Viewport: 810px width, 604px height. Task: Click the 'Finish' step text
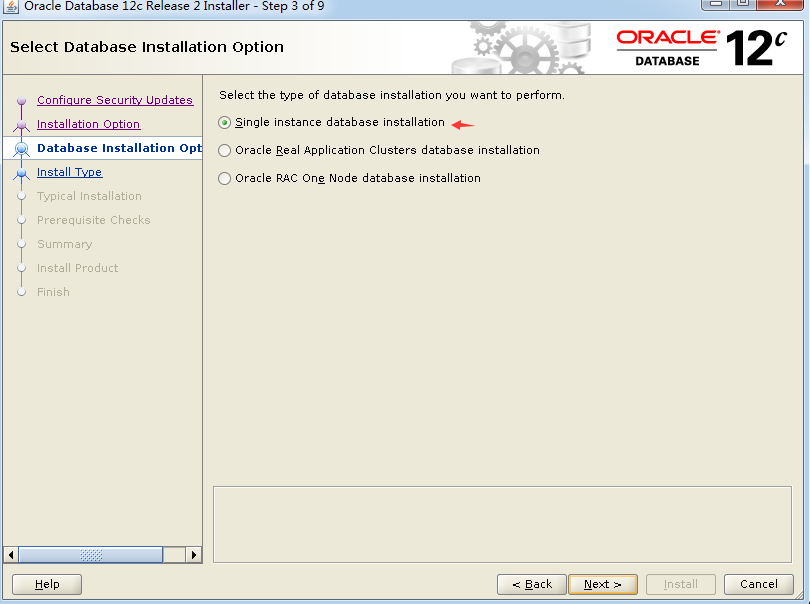pos(53,292)
